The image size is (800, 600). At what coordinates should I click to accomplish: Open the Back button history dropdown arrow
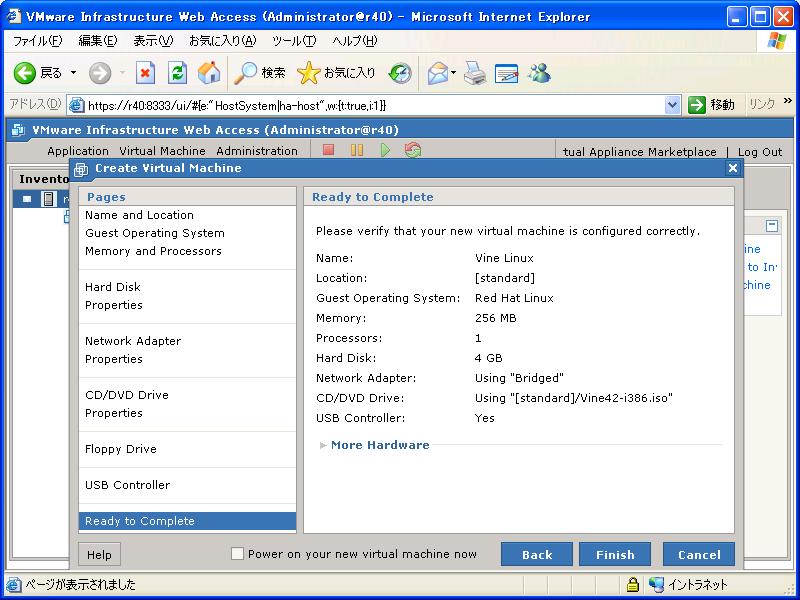[73, 73]
